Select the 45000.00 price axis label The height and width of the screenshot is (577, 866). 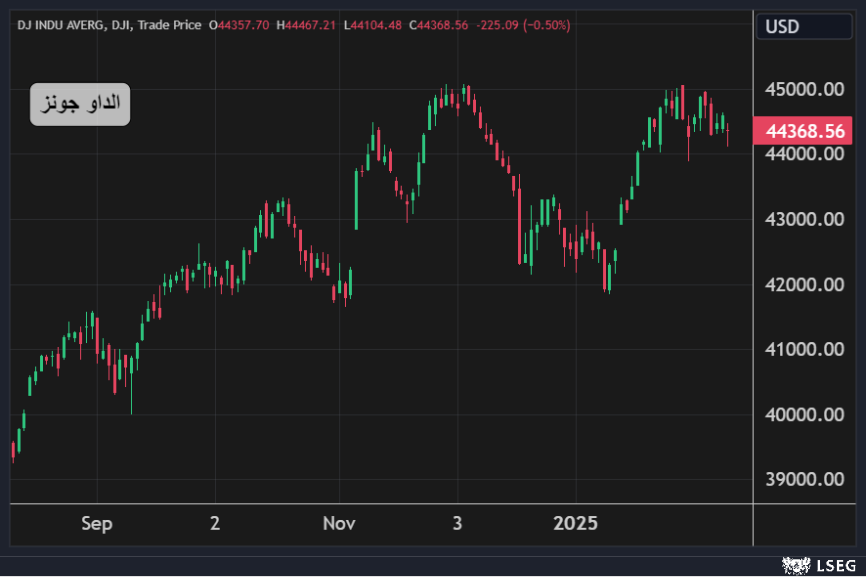pos(805,89)
